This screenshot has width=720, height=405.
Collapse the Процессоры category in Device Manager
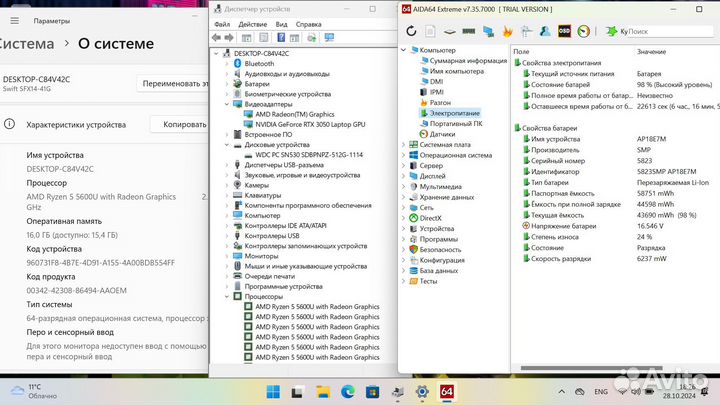point(227,297)
